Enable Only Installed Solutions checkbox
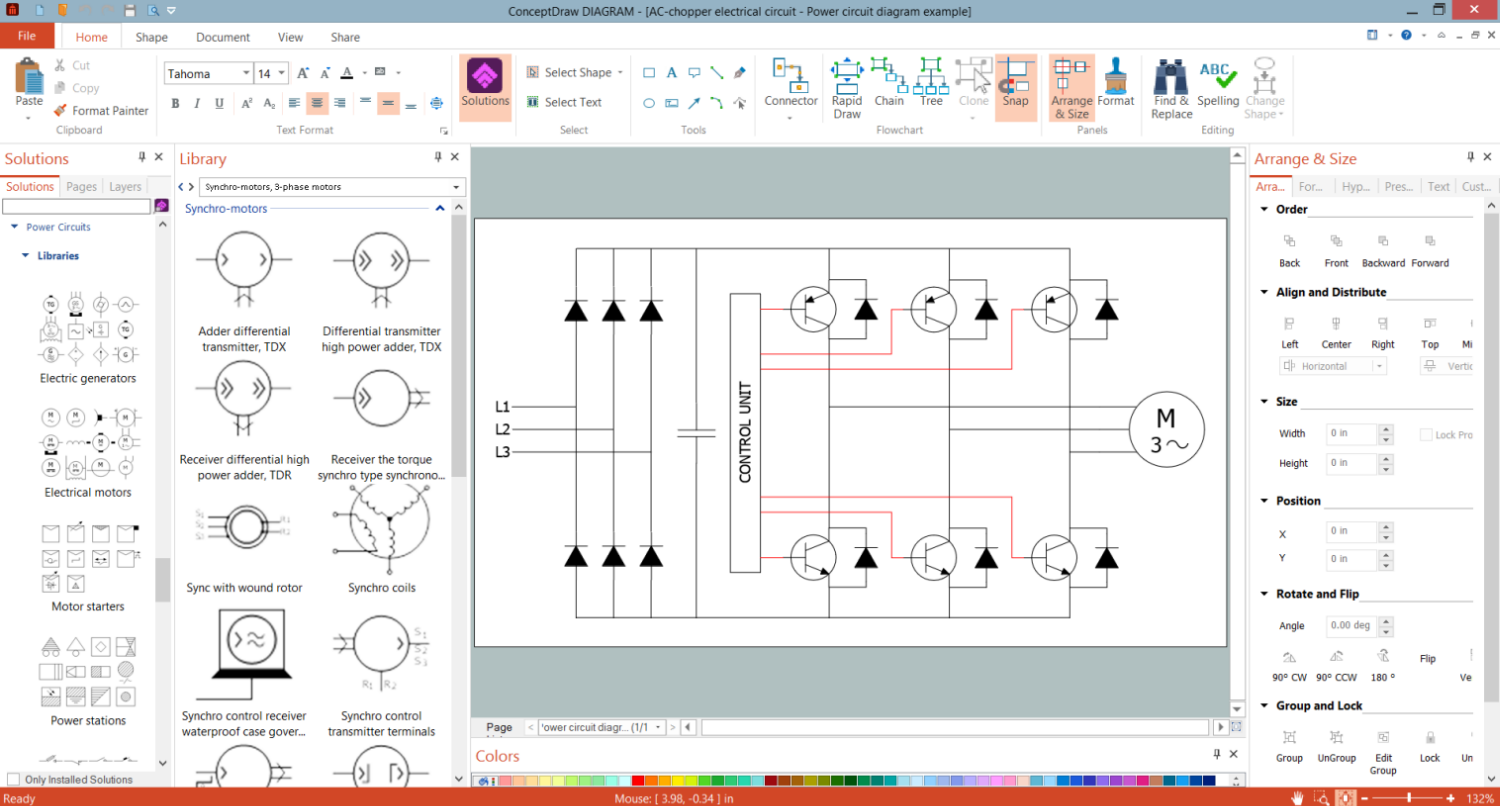This screenshot has width=1500, height=806. 13,780
